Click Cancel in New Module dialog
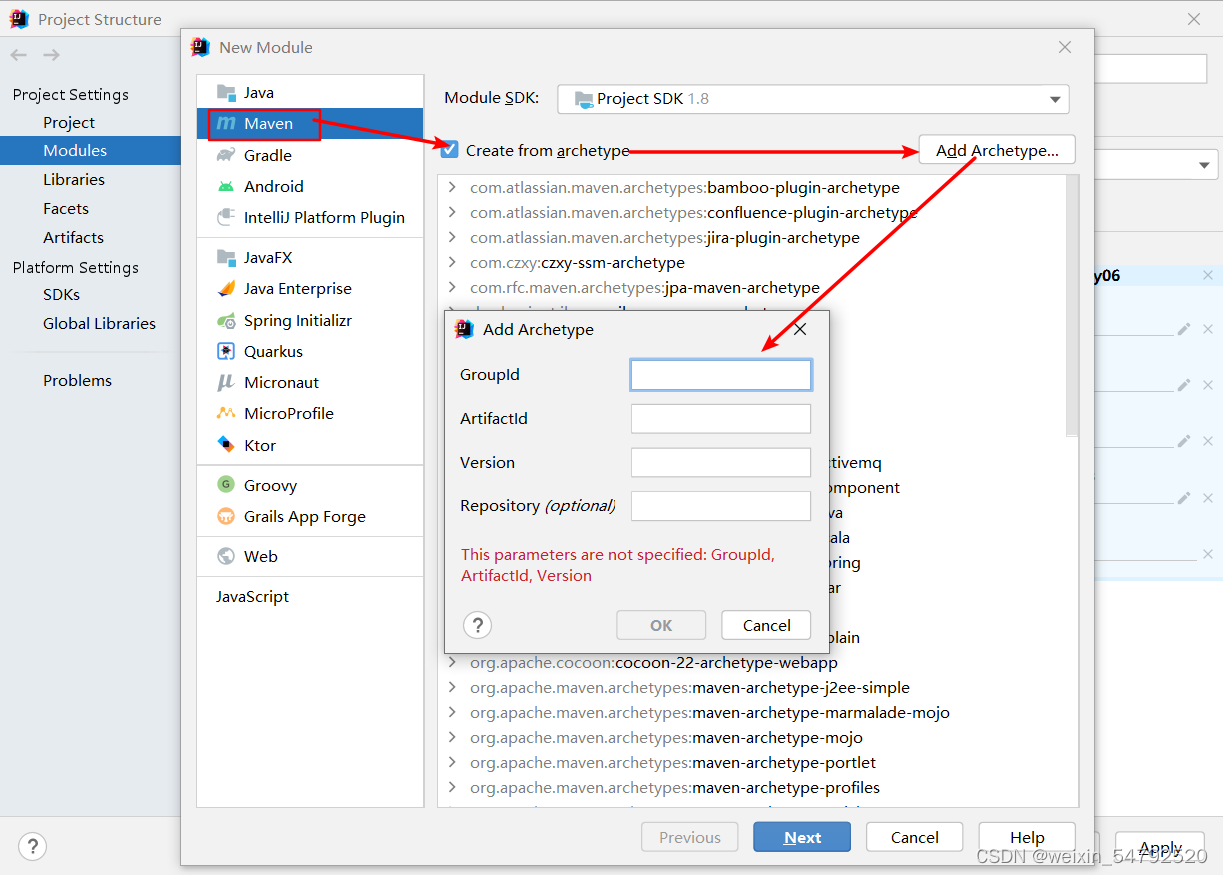This screenshot has width=1223, height=875. pos(915,837)
